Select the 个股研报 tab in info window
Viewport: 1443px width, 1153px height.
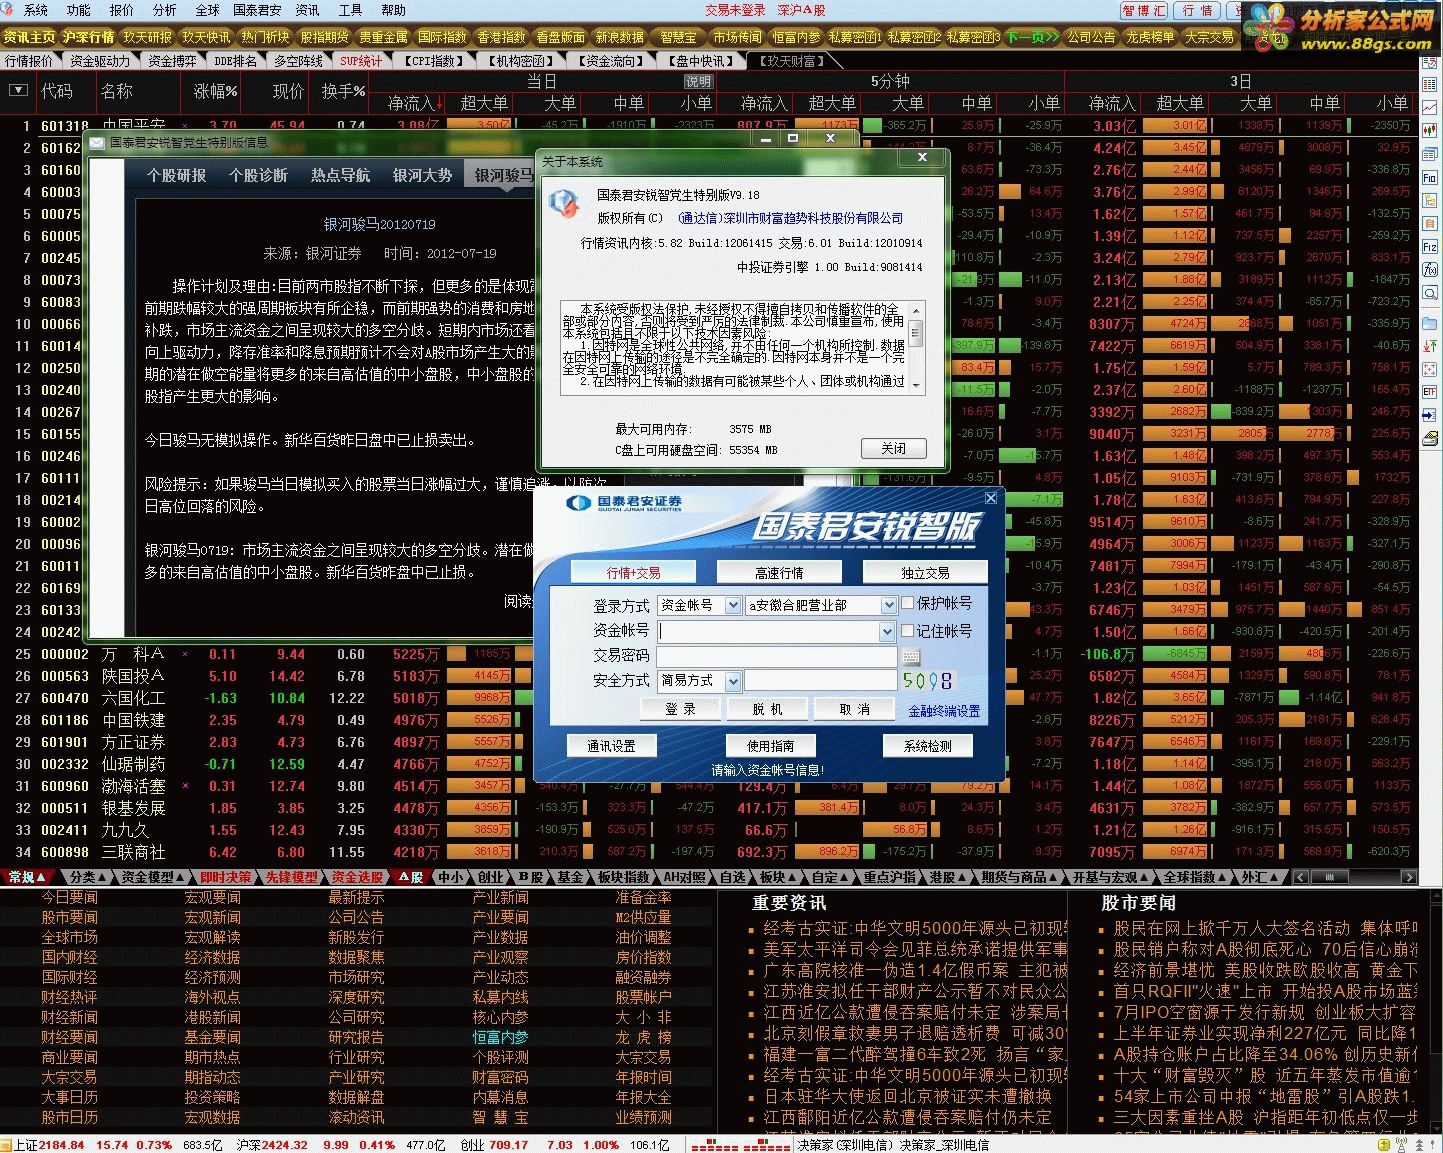pyautogui.click(x=176, y=175)
